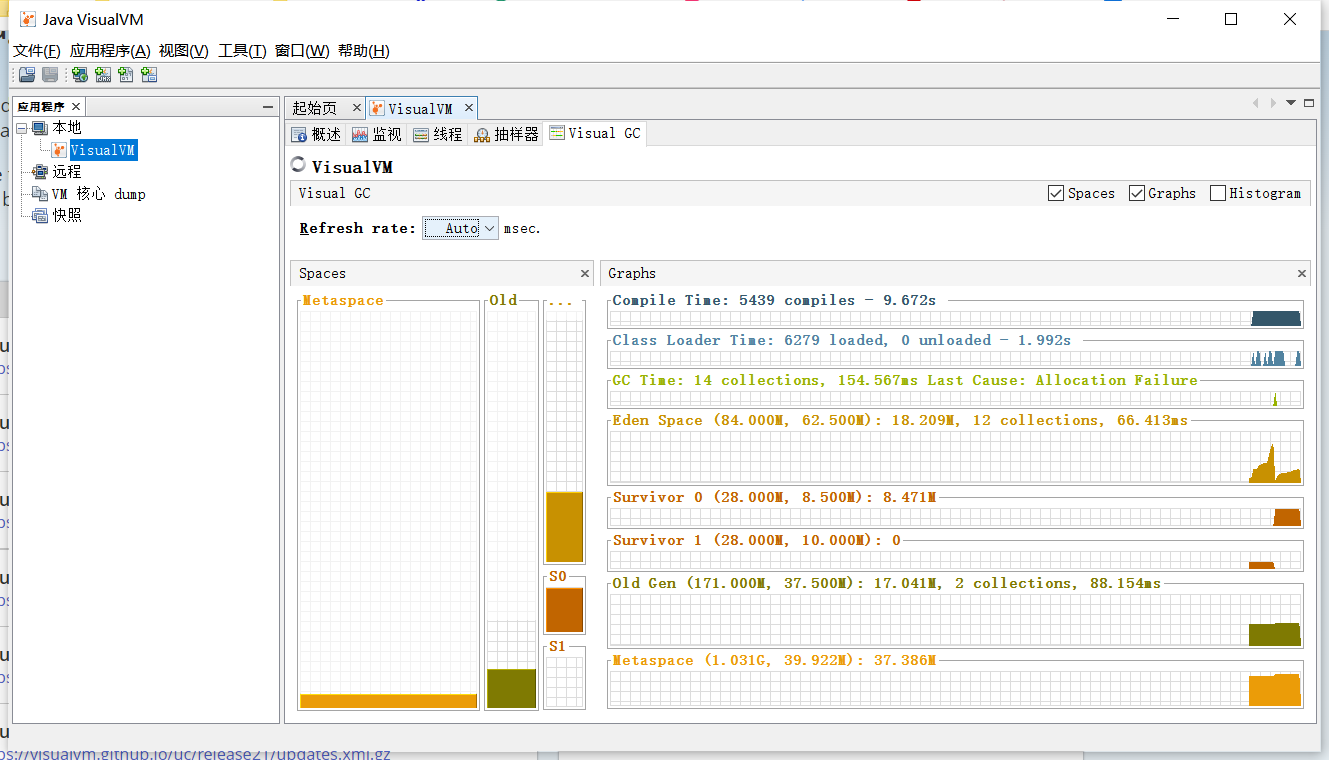Viewport: 1329px width, 760px height.
Task: Close the 应用程序 panel tab
Action: (x=75, y=107)
